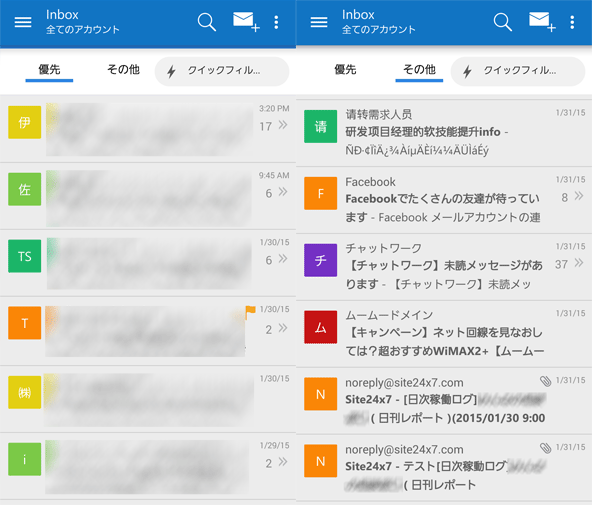Image resolution: width=592 pixels, height=505 pixels.
Task: Open 研发项目经理的软技能提升info email
Action: (x=444, y=133)
